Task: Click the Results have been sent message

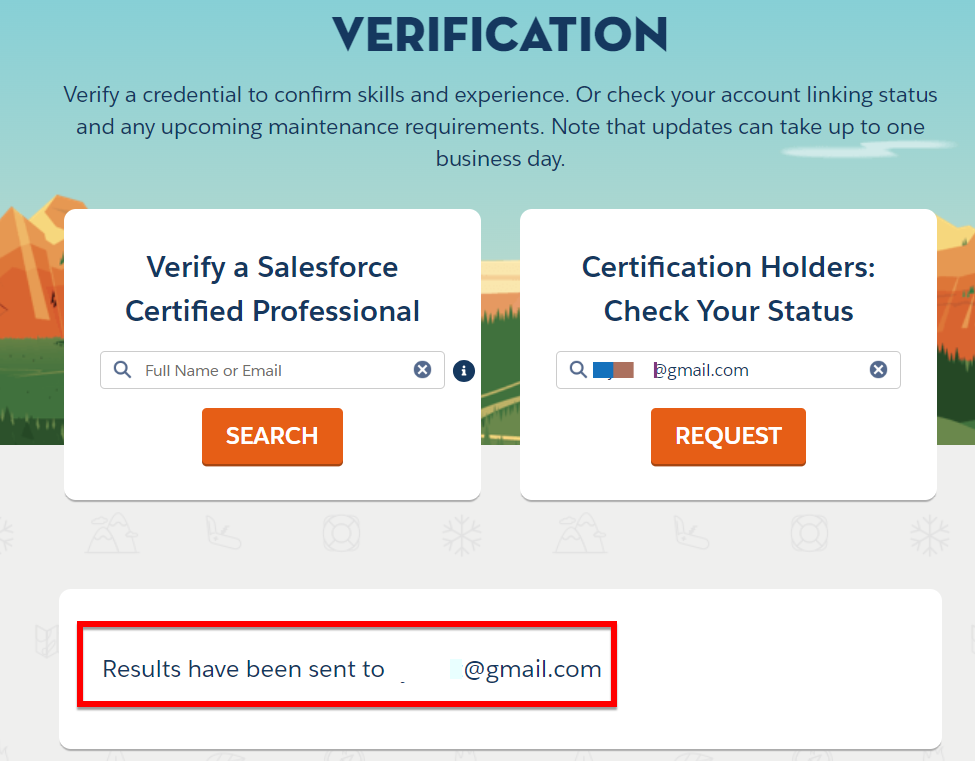Action: (x=352, y=669)
